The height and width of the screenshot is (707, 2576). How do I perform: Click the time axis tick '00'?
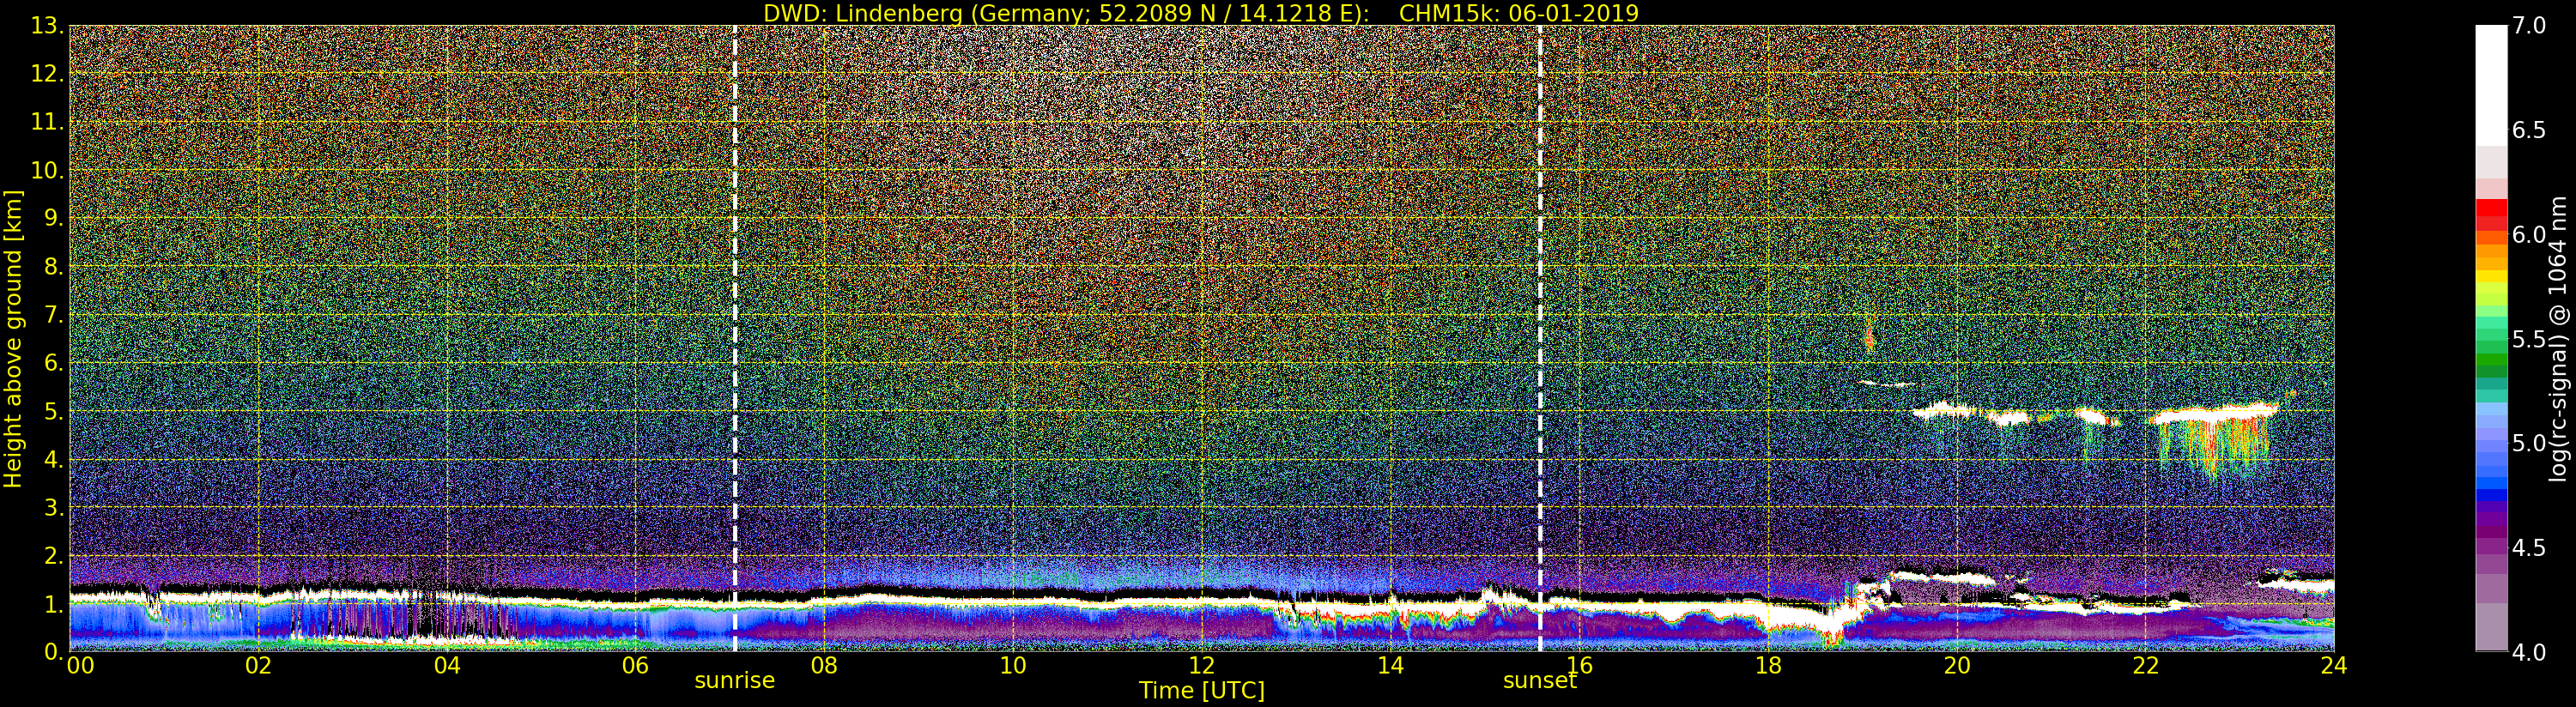pyautogui.click(x=80, y=665)
